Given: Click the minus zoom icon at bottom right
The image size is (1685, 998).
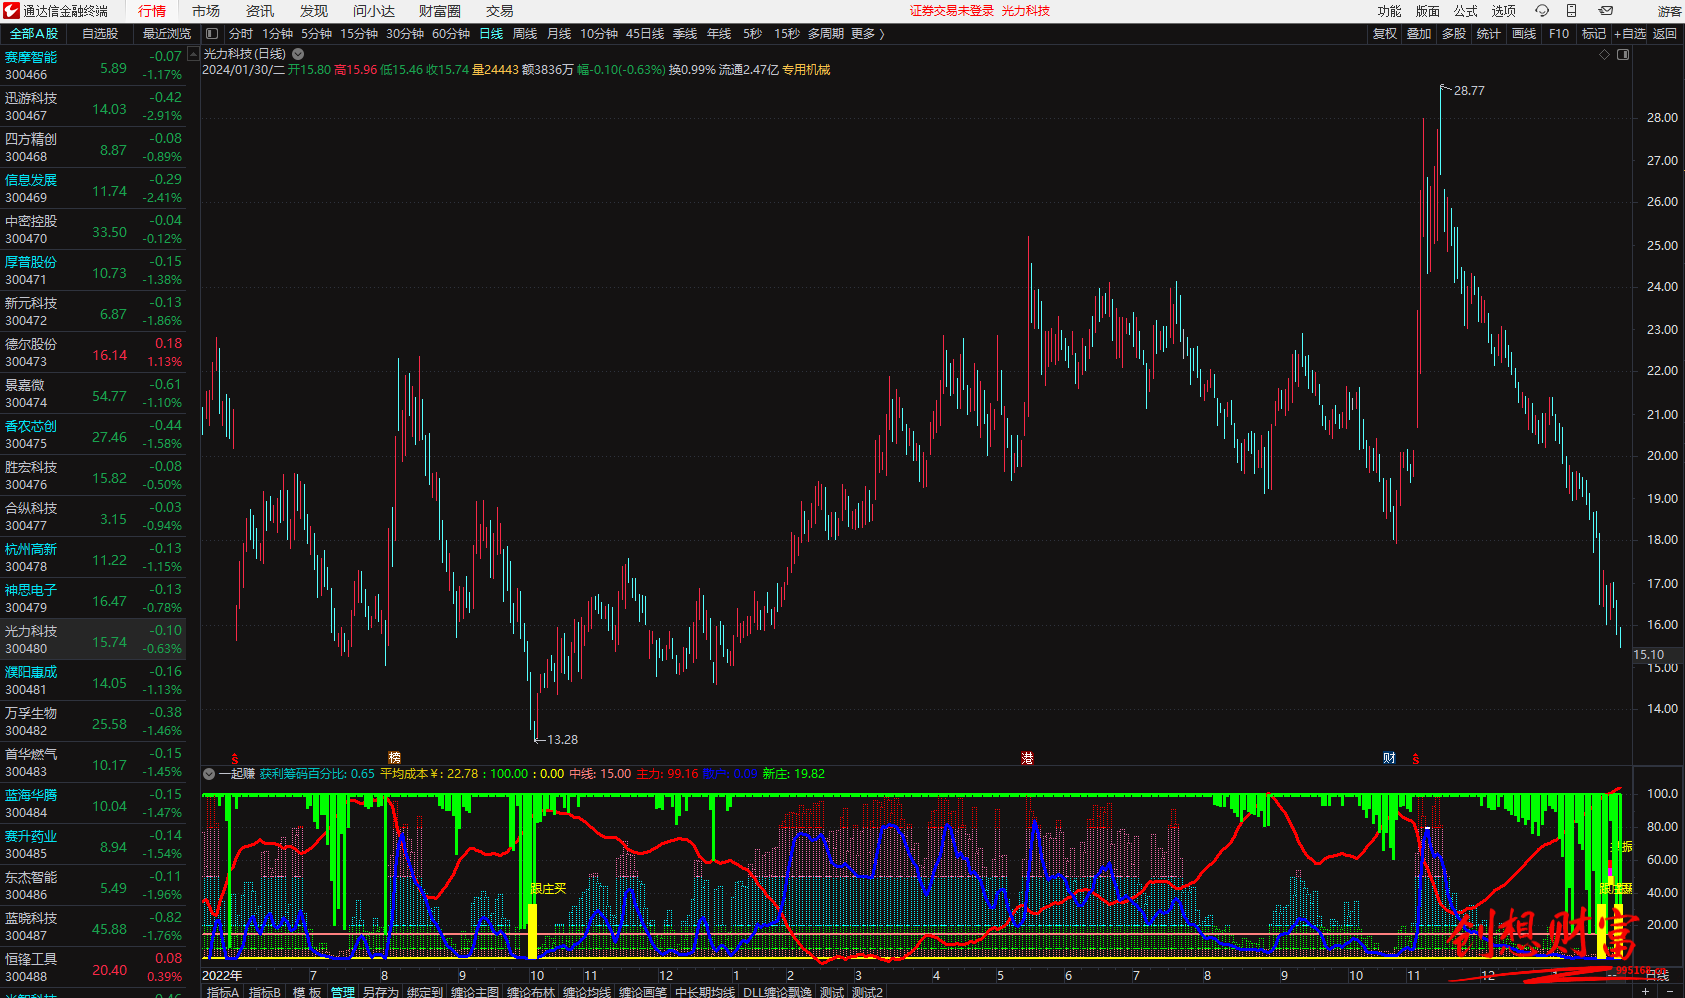Looking at the screenshot, I should coord(1669,991).
